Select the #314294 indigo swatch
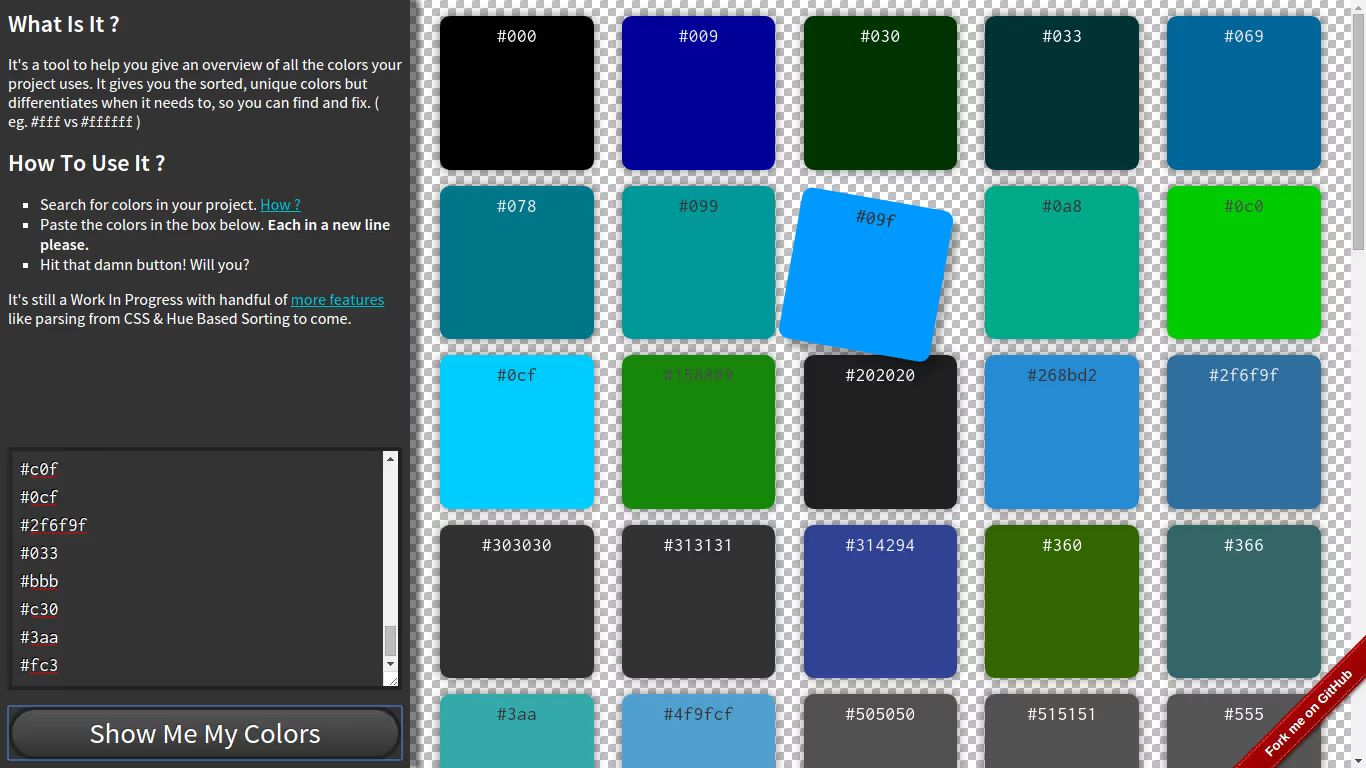The height and width of the screenshot is (768, 1366). pyautogui.click(x=880, y=601)
